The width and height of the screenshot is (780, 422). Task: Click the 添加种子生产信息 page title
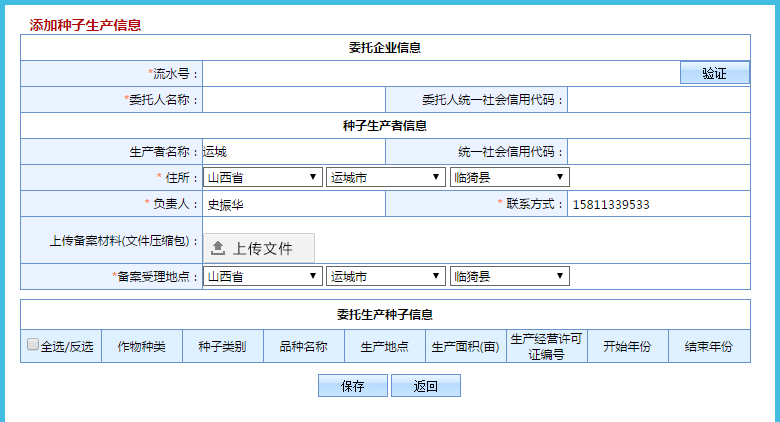coord(85,25)
